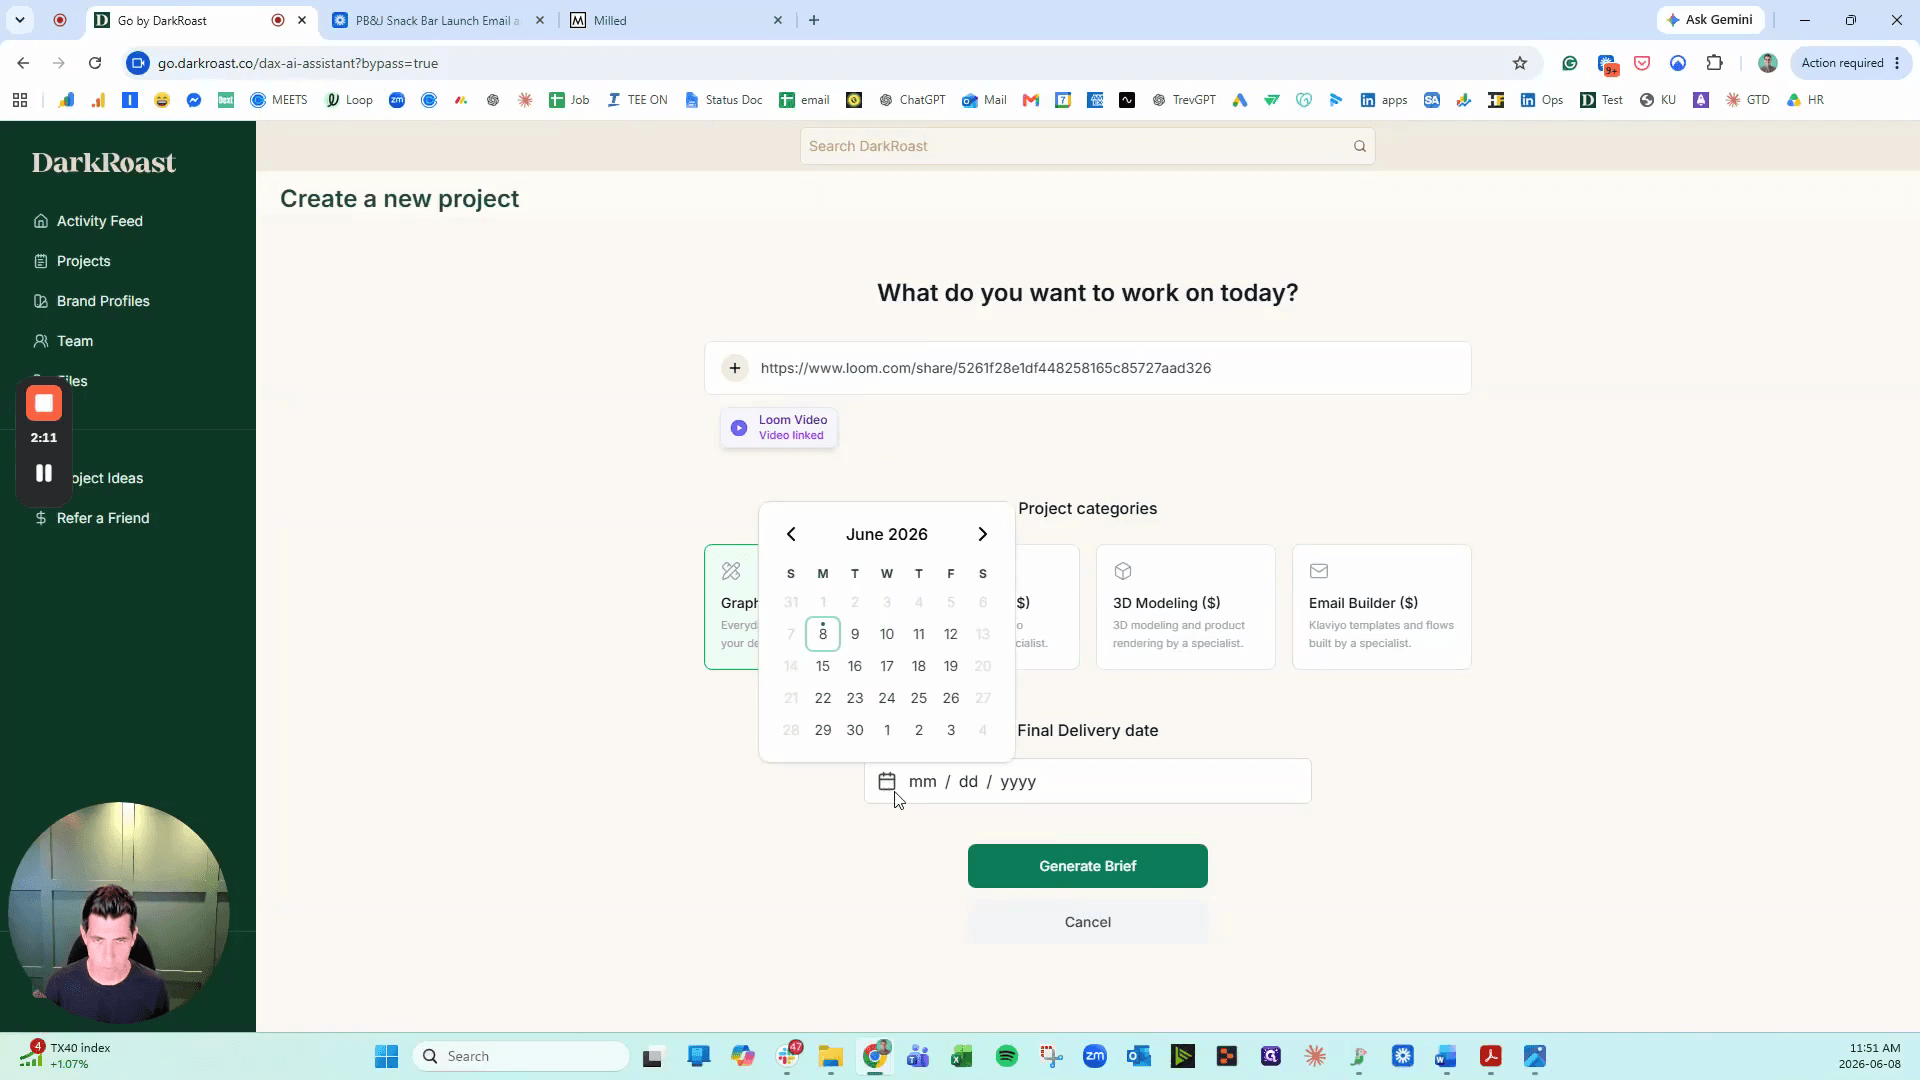1920x1080 pixels.
Task: Open the Loom Video linked chip
Action: [779, 428]
